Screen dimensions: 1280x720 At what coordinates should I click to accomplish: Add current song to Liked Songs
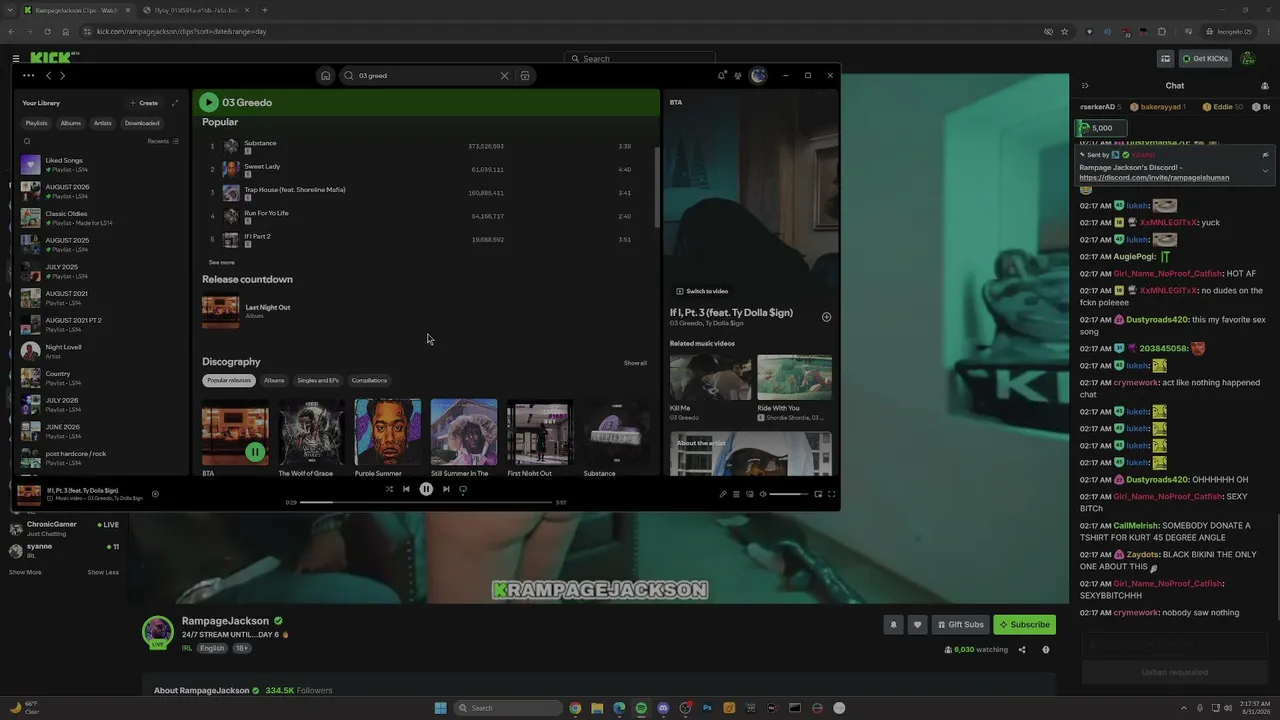155,493
